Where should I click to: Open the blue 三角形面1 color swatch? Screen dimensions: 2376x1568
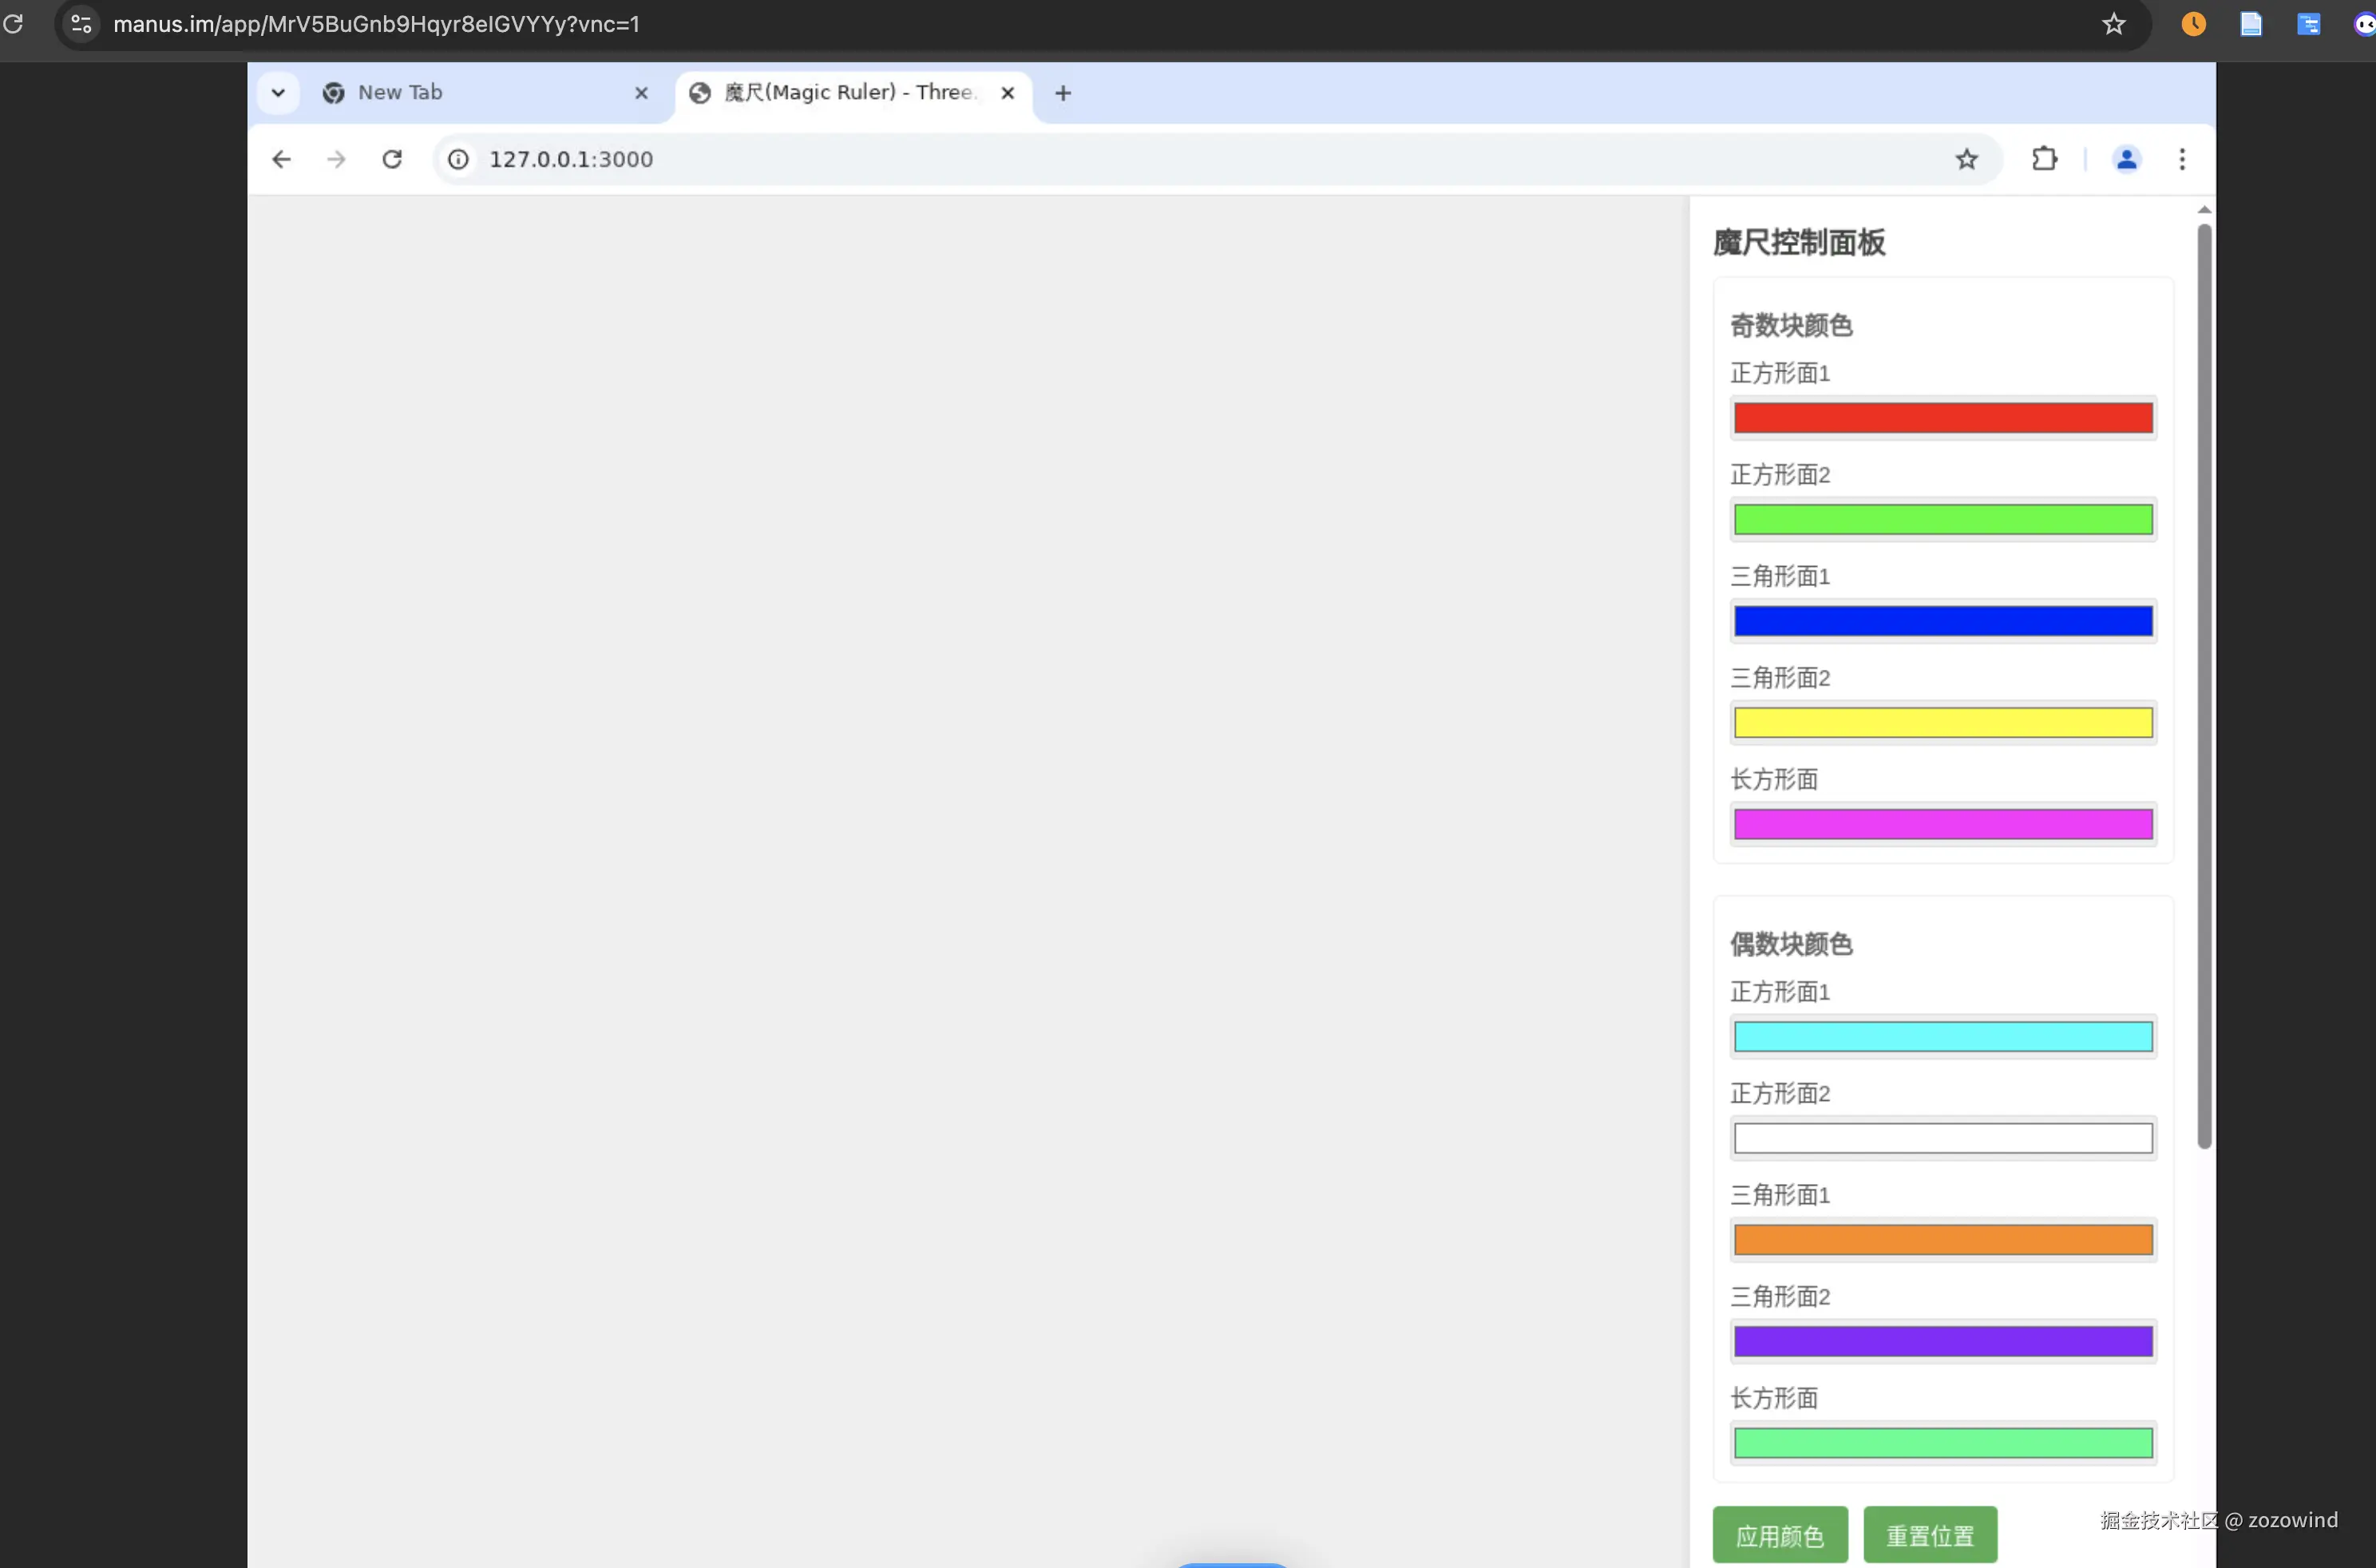1942,621
